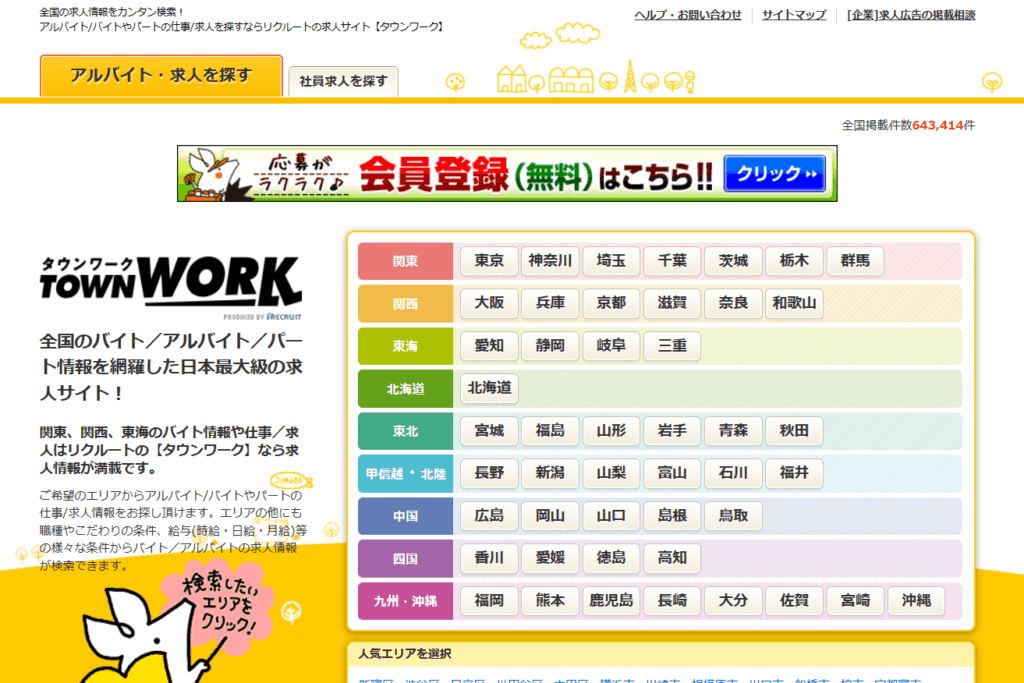Choose 愛知 in the 東海 row
The image size is (1024, 683).
[x=489, y=346]
